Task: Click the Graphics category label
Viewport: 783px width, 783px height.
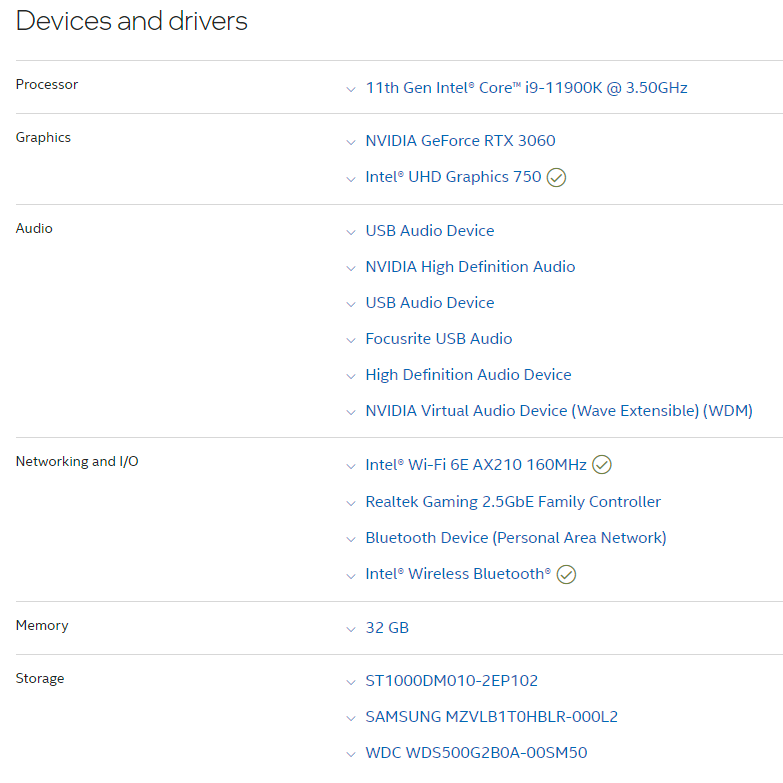Action: pos(43,138)
